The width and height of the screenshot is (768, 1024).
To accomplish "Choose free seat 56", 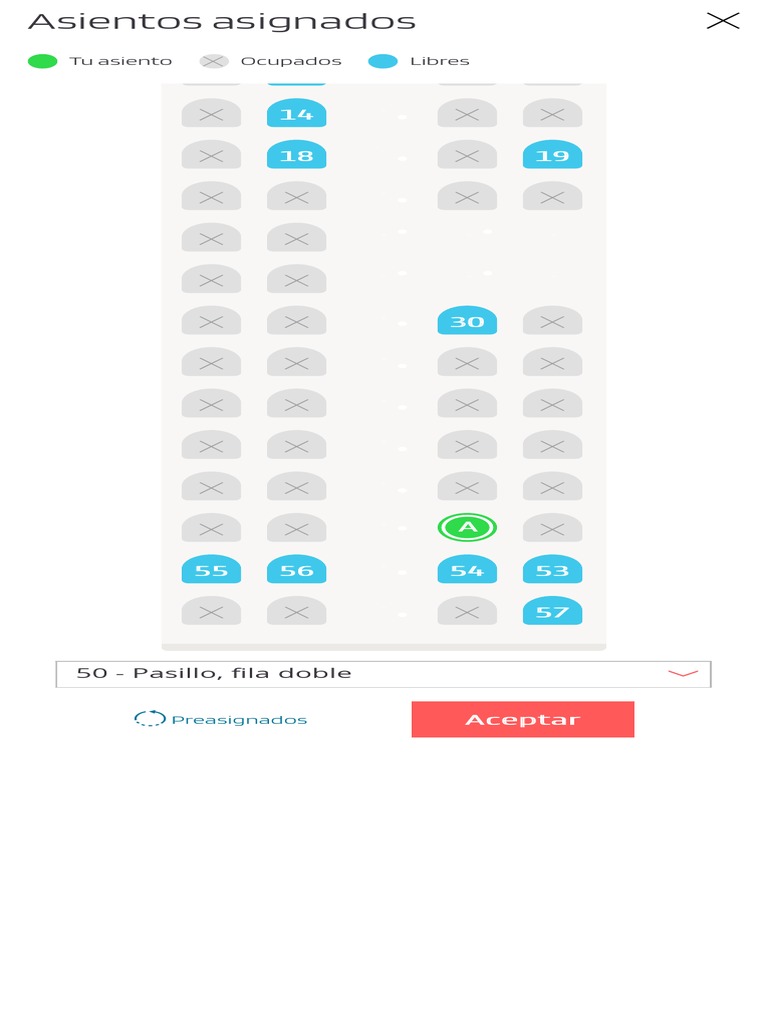I will [296, 570].
